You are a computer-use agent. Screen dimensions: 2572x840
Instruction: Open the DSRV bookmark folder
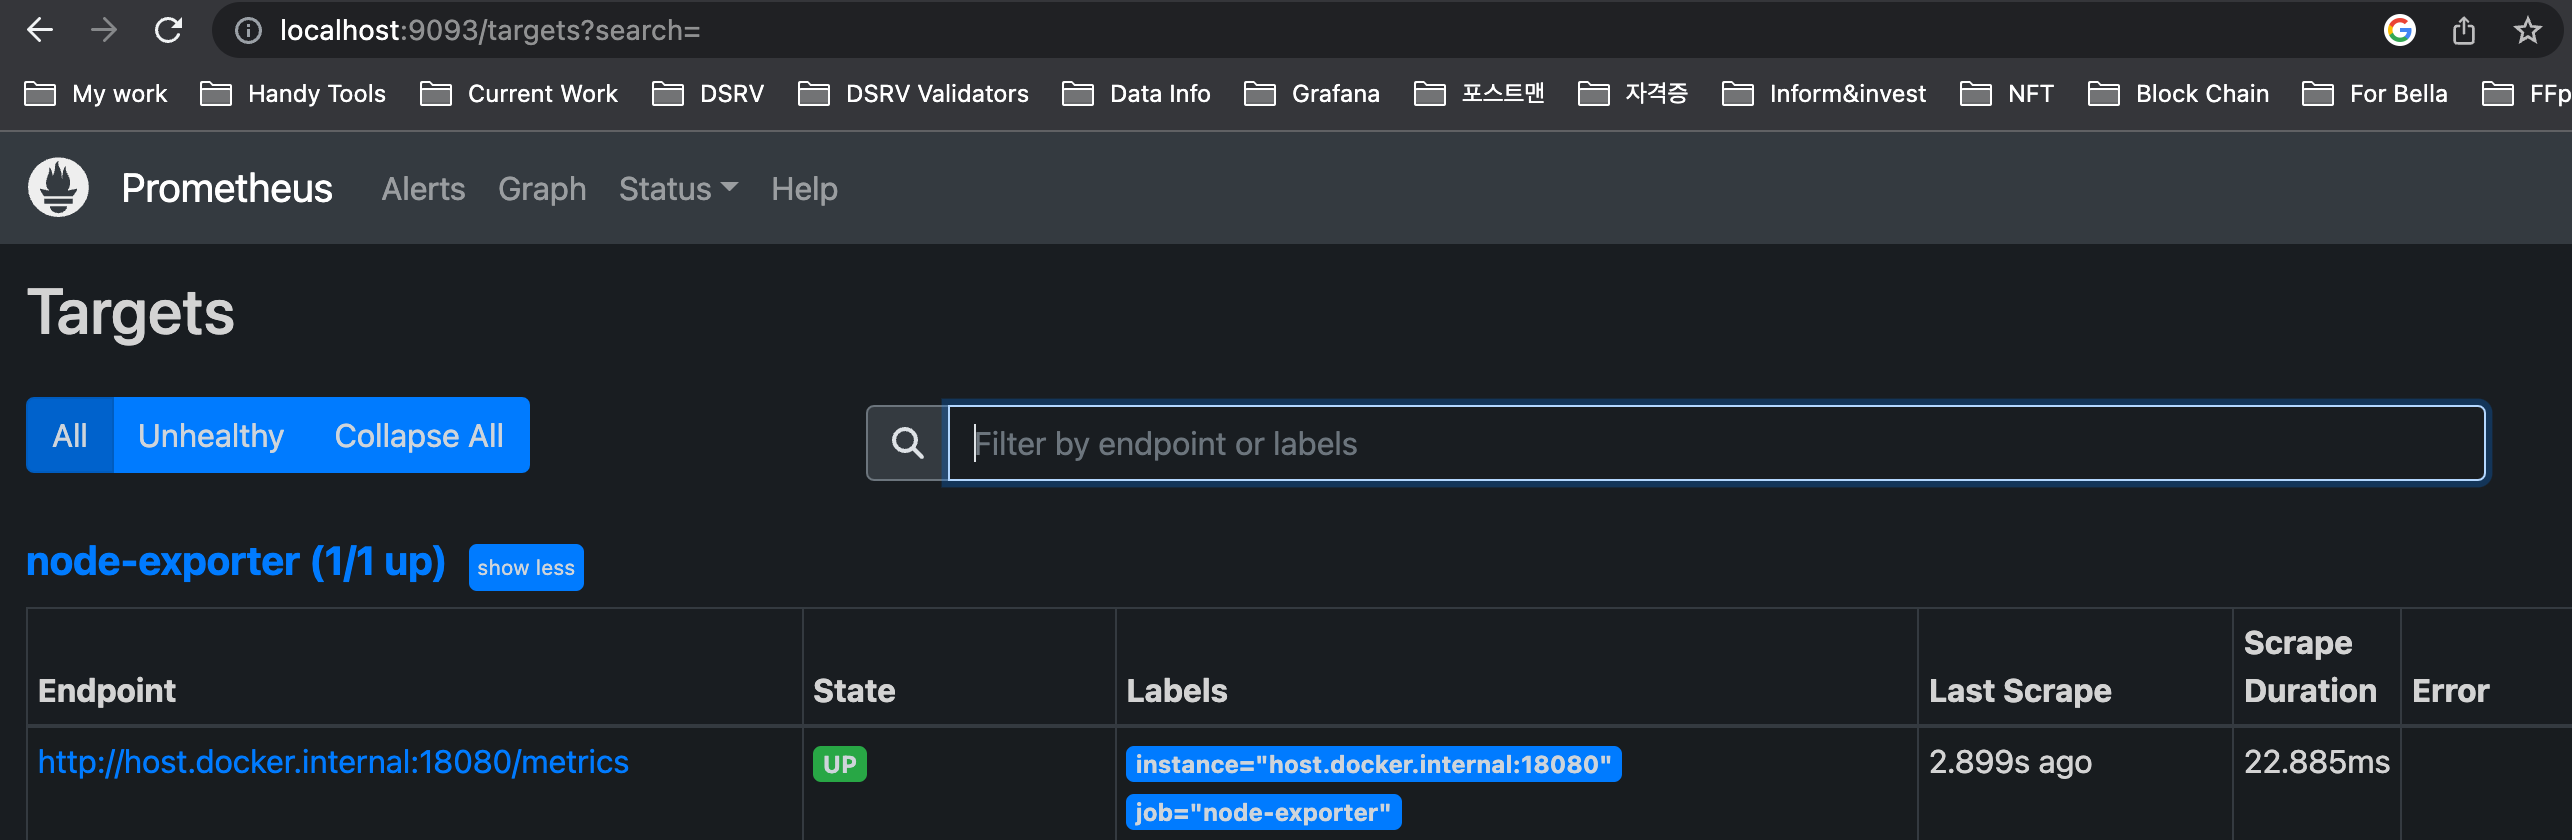click(x=708, y=94)
